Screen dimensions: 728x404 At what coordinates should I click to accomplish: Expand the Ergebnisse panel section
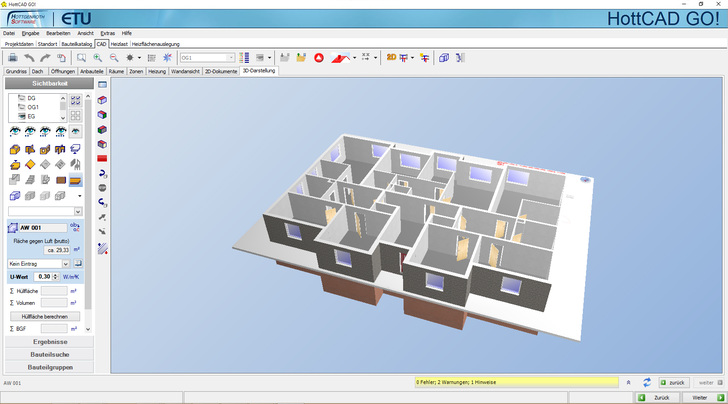(49, 342)
